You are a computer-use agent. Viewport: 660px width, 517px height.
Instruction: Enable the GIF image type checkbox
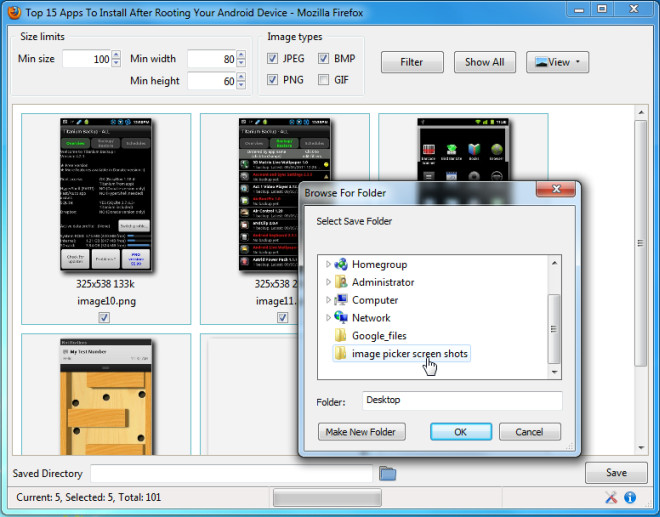coord(323,80)
